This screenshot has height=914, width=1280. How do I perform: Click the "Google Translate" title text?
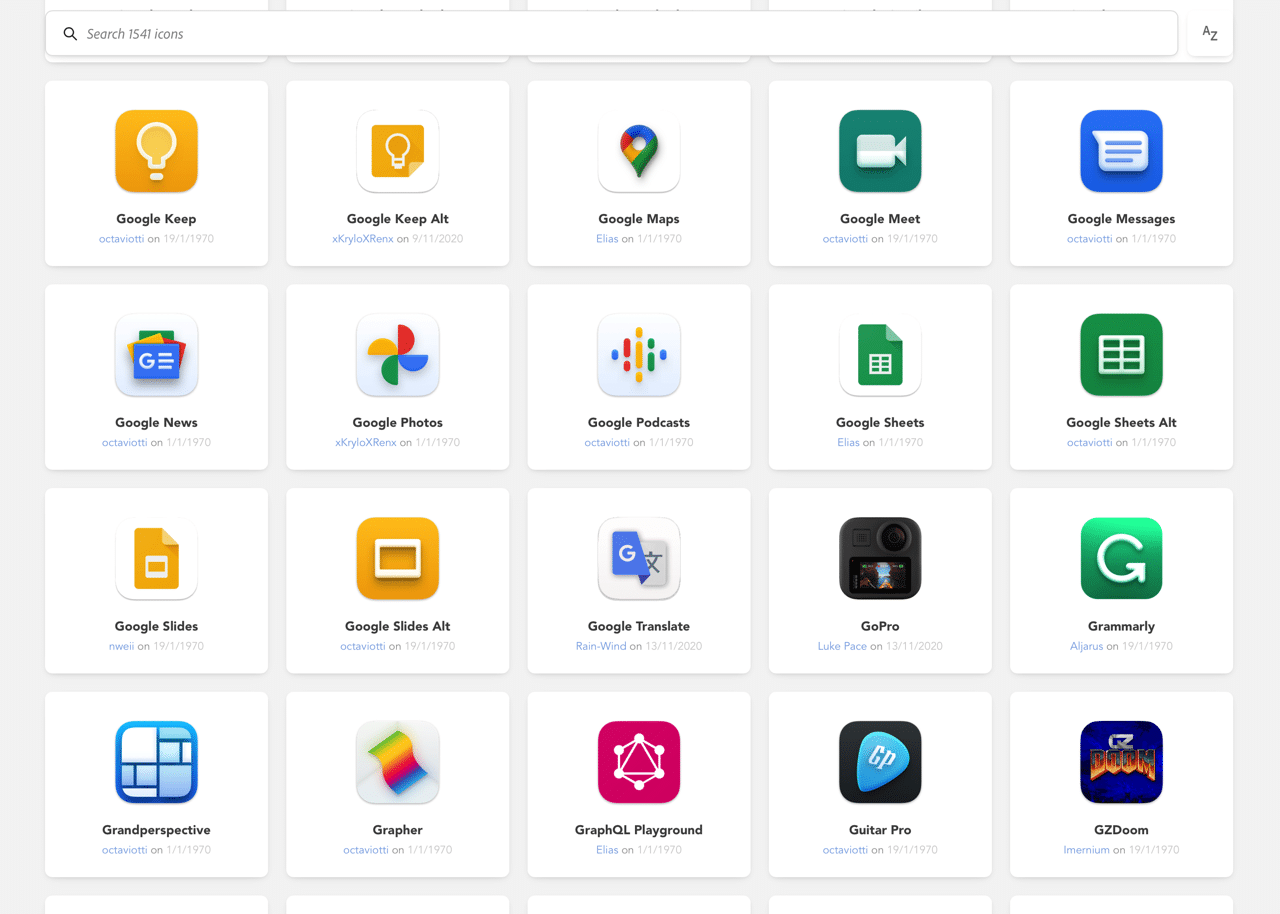639,626
